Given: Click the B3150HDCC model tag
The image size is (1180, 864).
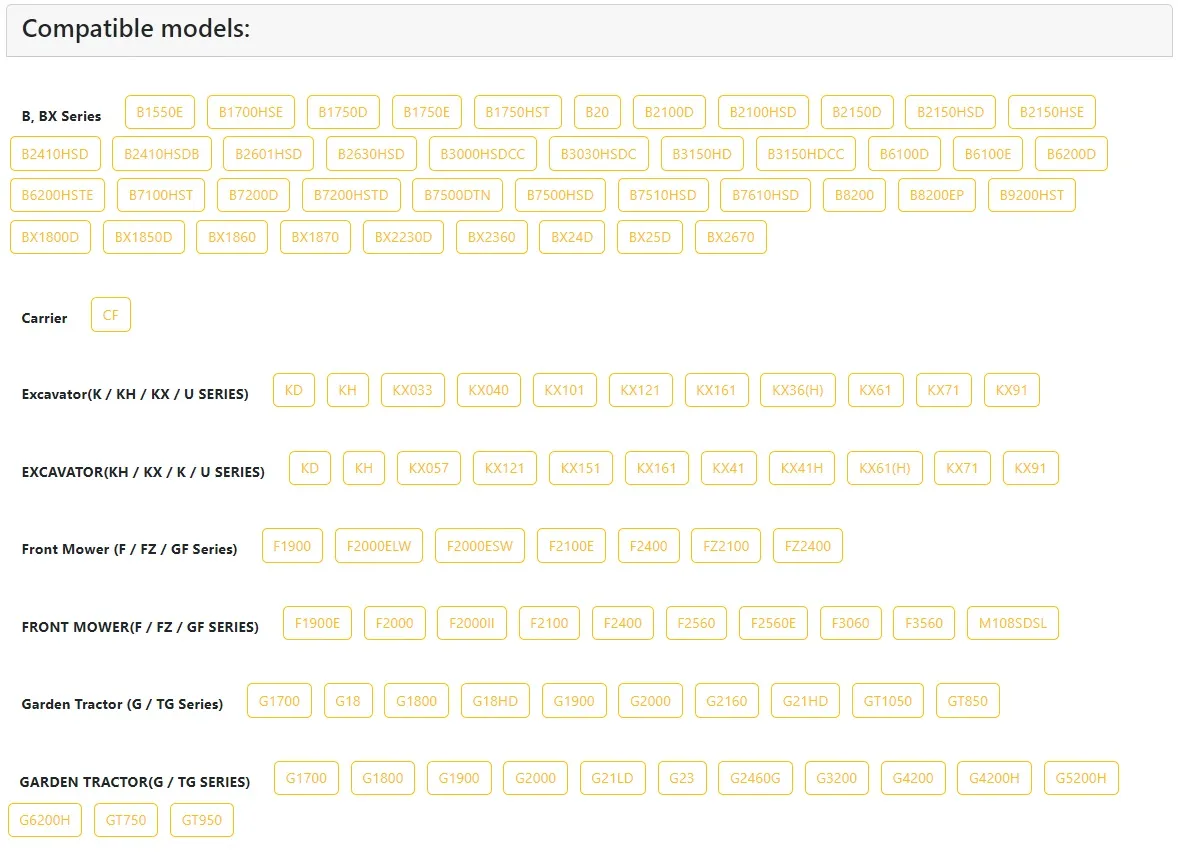Looking at the screenshot, I should click(805, 154).
